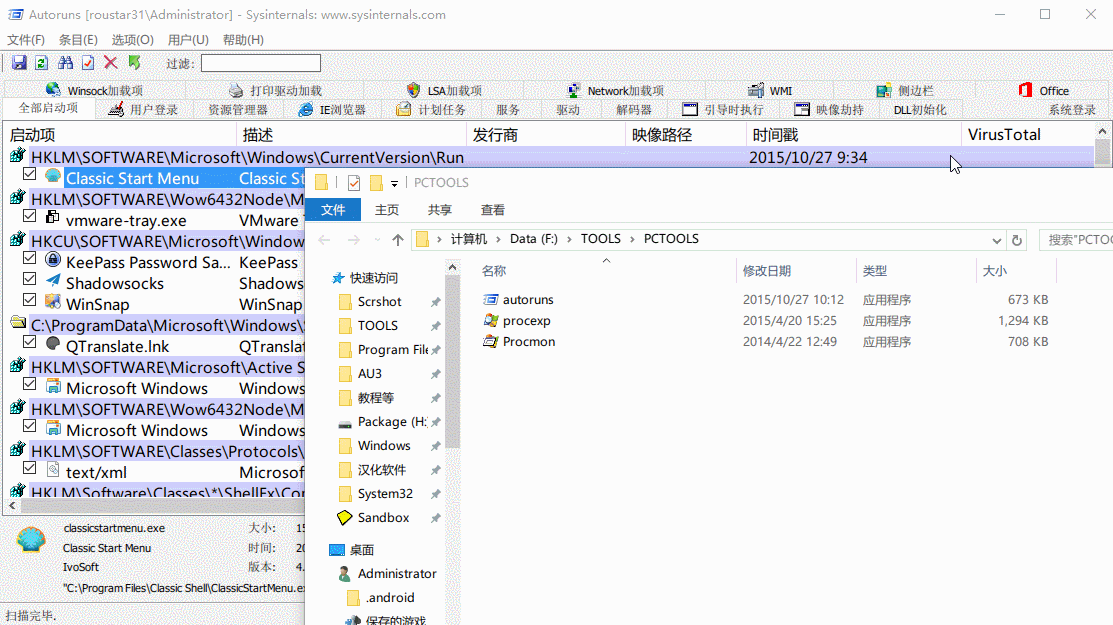Click the Explorer navigation pane scroll-up arrow
The width and height of the screenshot is (1113, 625).
pyautogui.click(x=452, y=267)
